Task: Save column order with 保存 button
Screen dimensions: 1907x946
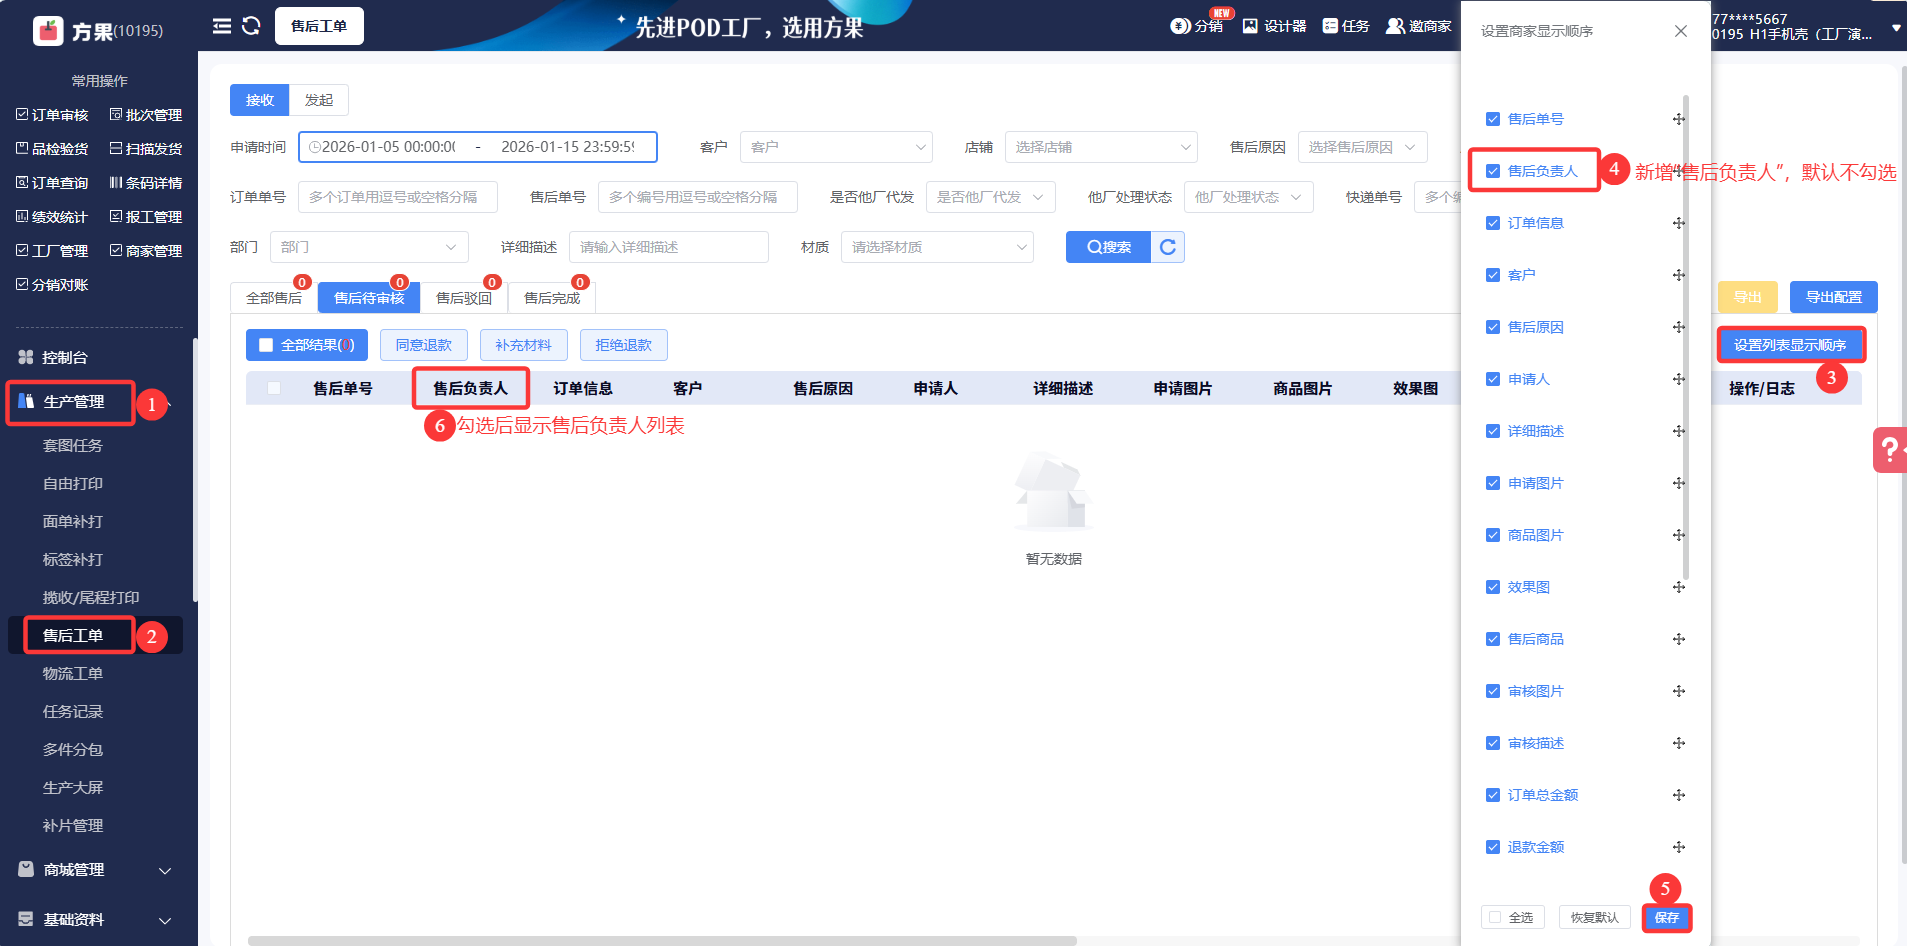Action: [x=1667, y=917]
